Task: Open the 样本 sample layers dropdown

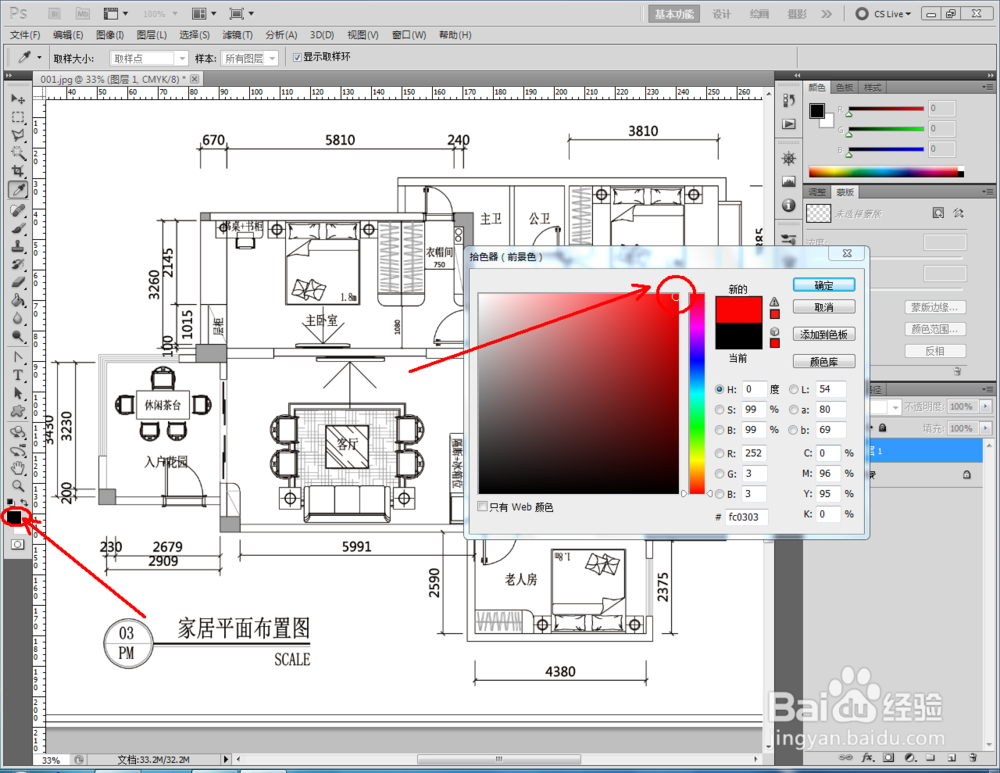Action: [249, 58]
